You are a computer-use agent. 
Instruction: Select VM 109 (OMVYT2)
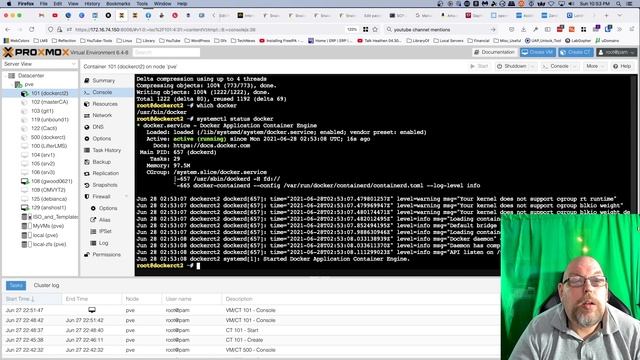coord(48,190)
